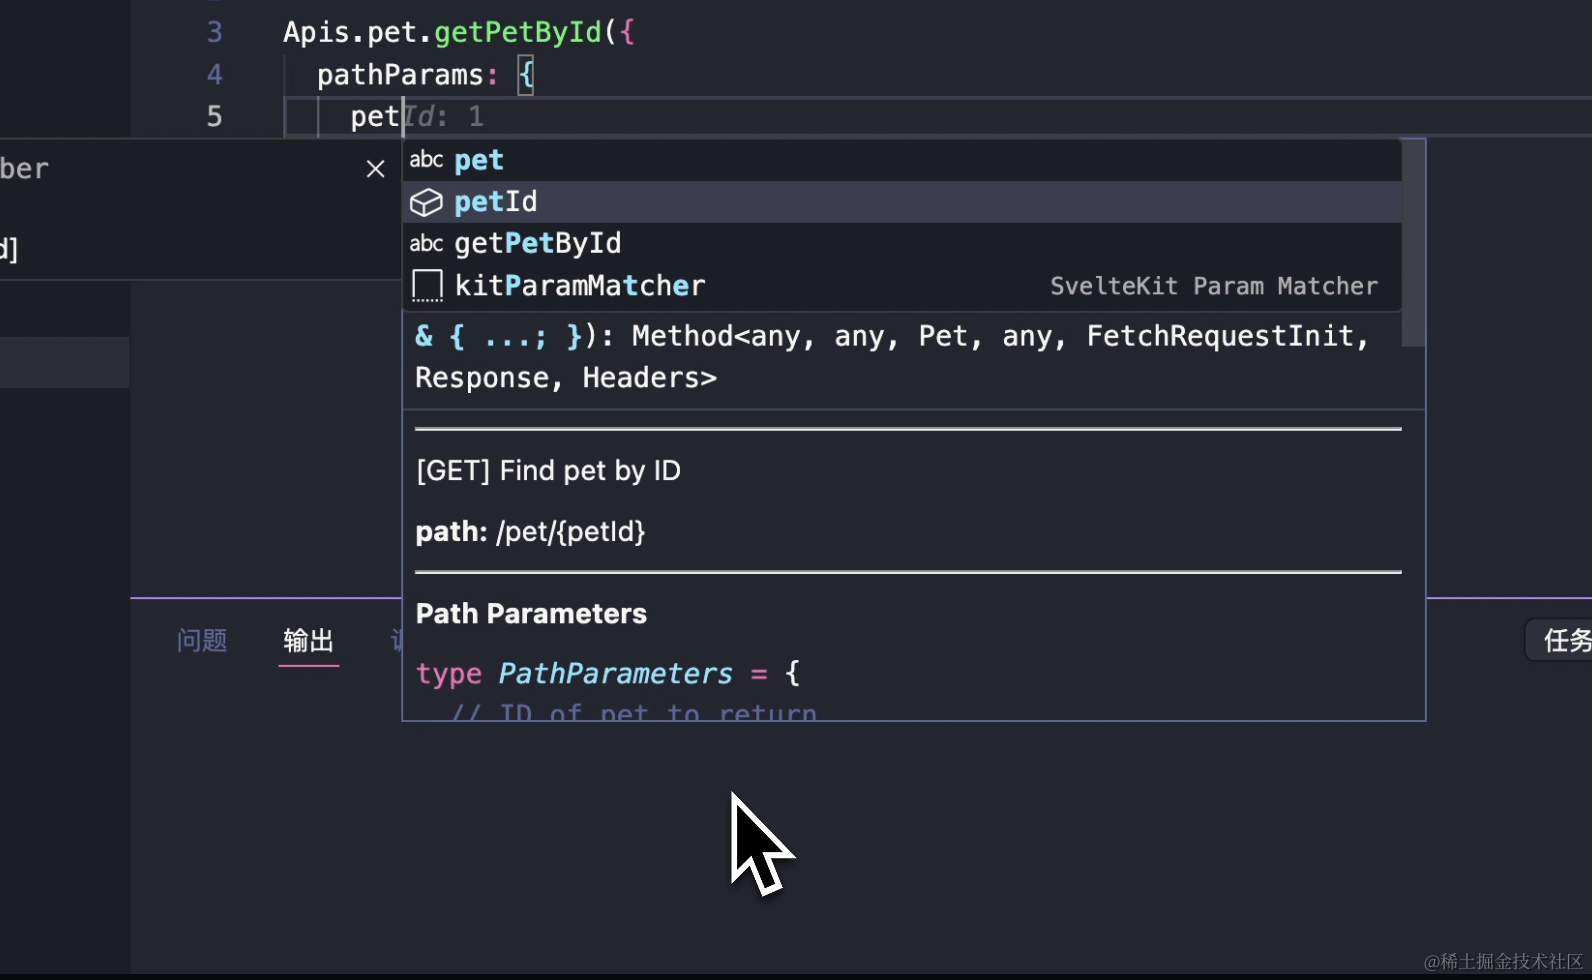
Task: Click line number 4 in the gutter
Action: click(214, 74)
